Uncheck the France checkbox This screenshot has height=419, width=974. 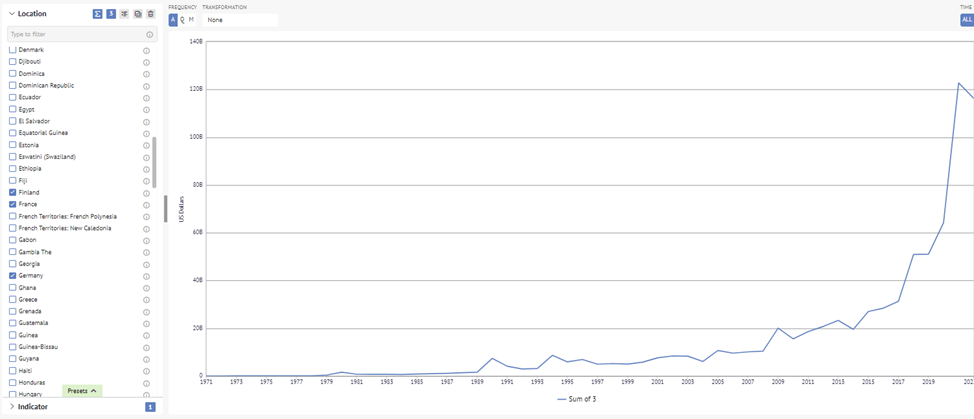tap(12, 204)
